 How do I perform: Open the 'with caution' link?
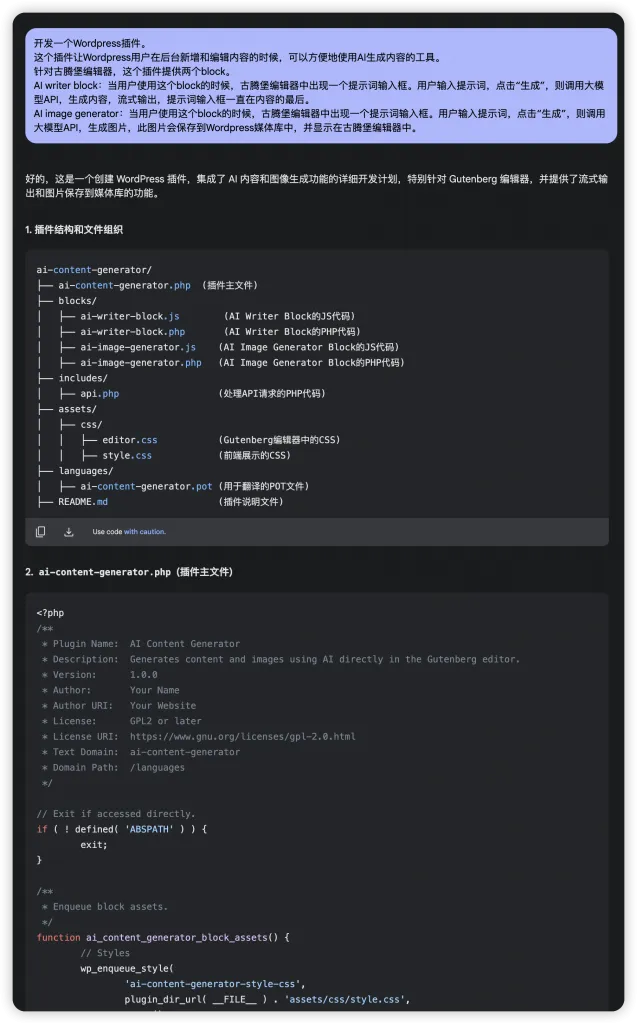(145, 532)
